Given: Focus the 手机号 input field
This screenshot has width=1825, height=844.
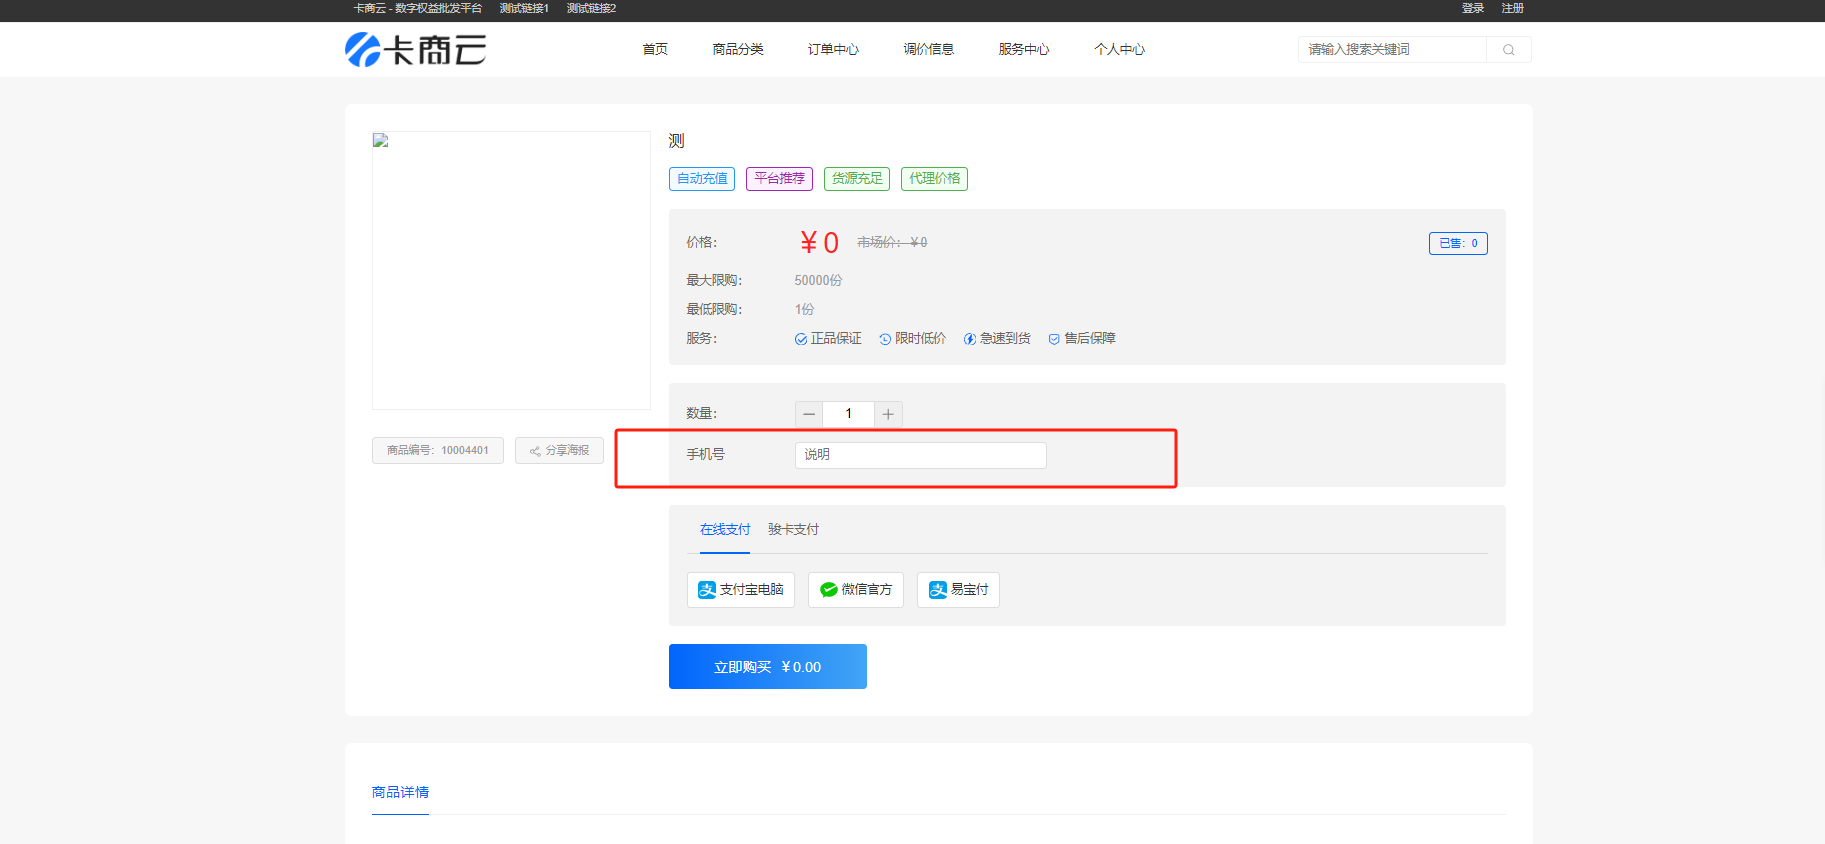Looking at the screenshot, I should 920,455.
